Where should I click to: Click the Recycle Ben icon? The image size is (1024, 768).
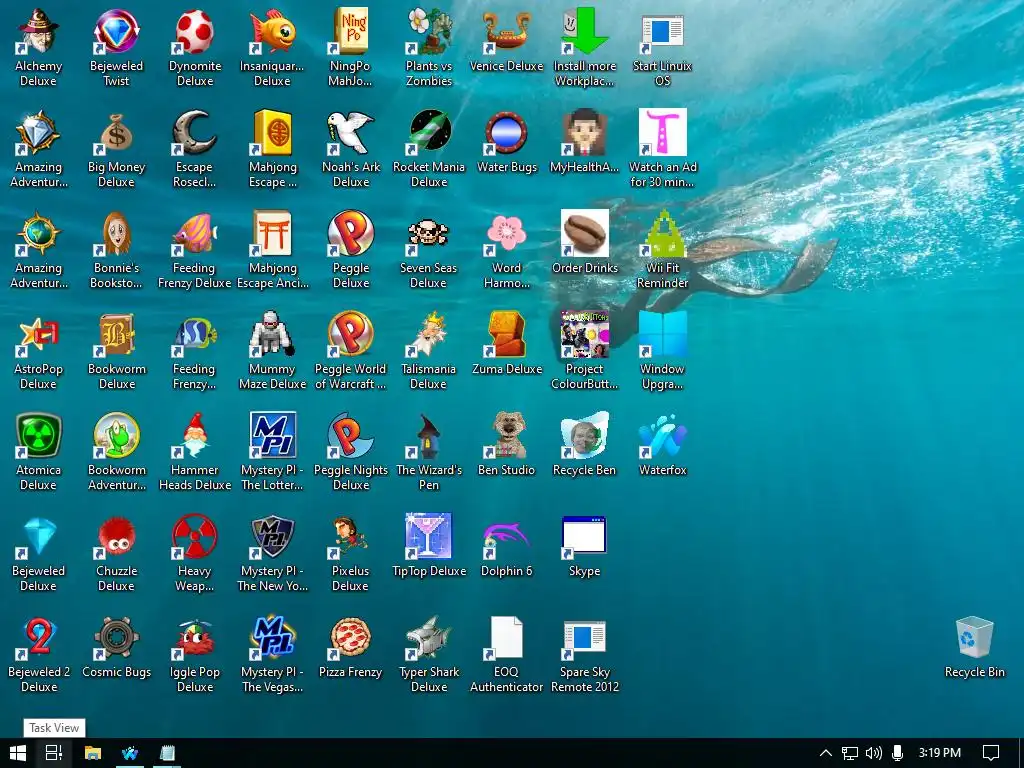pos(584,436)
